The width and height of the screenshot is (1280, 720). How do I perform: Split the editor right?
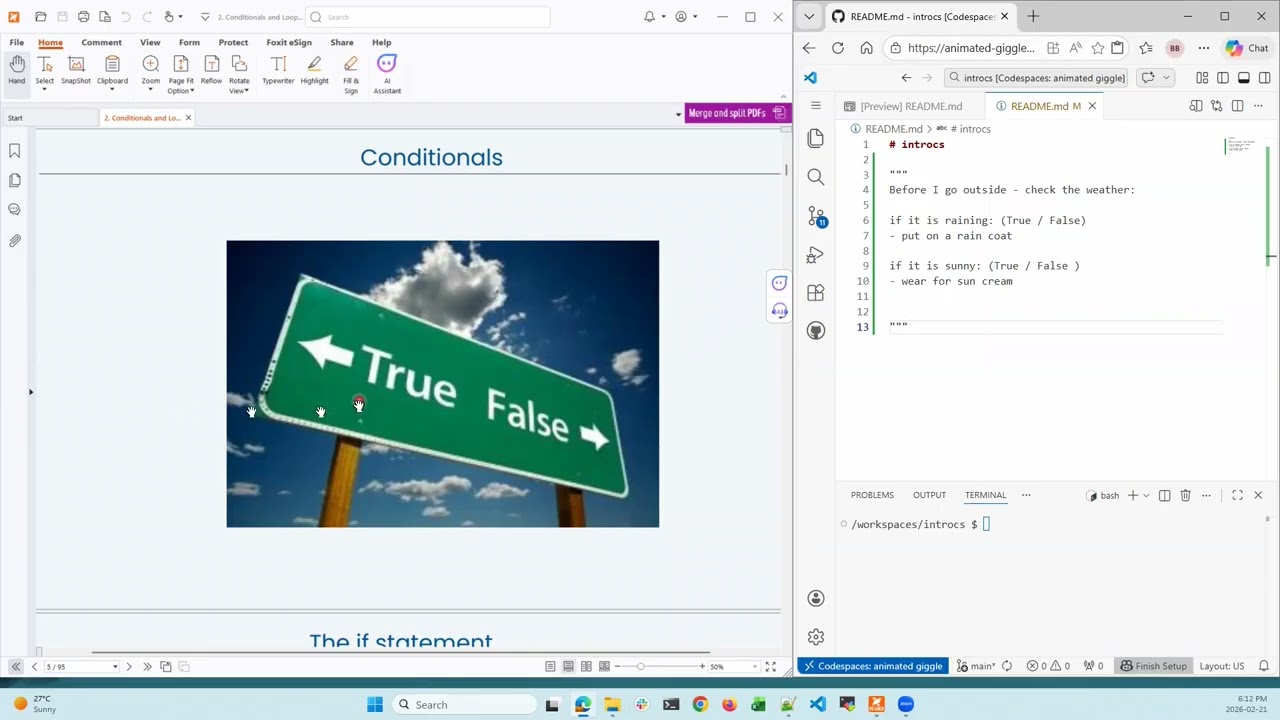1238,106
